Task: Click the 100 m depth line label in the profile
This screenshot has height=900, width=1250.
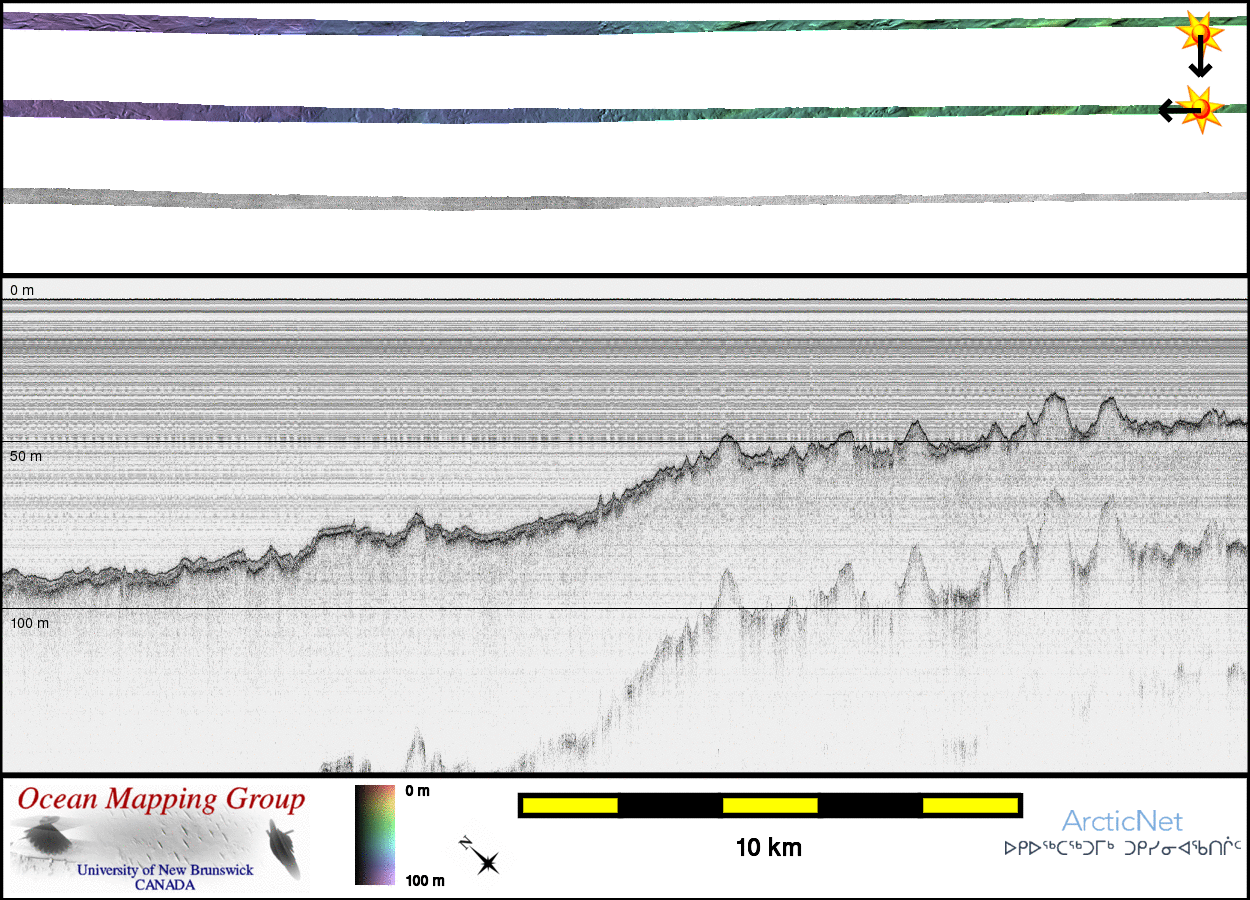Action: pyautogui.click(x=29, y=623)
